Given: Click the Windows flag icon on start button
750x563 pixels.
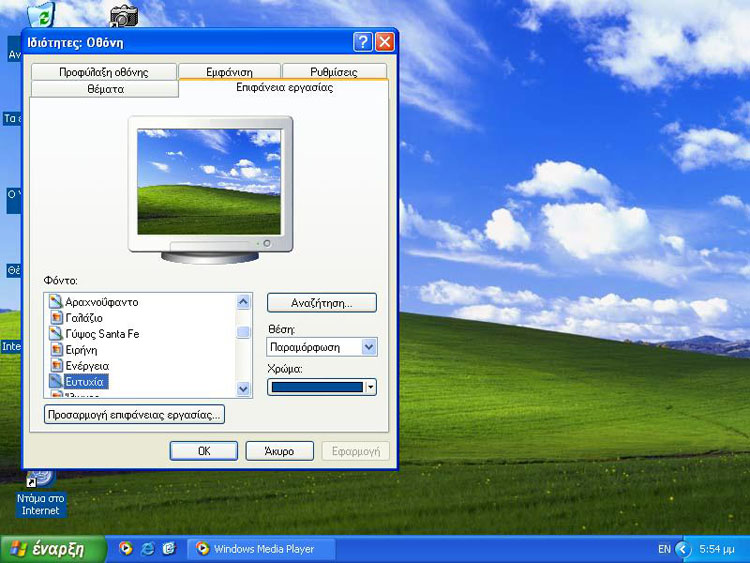Looking at the screenshot, I should coord(18,549).
